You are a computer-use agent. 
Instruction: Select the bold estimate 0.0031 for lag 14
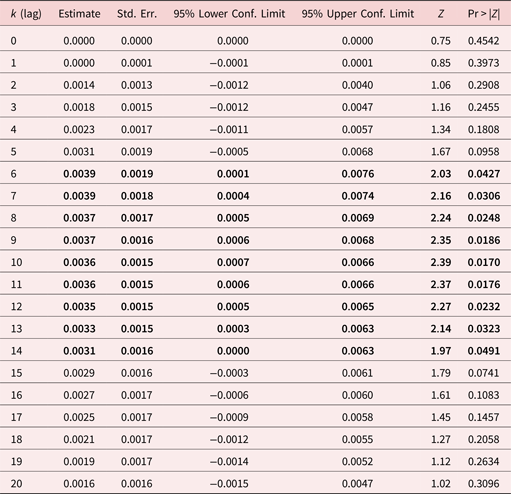[x=79, y=351]
